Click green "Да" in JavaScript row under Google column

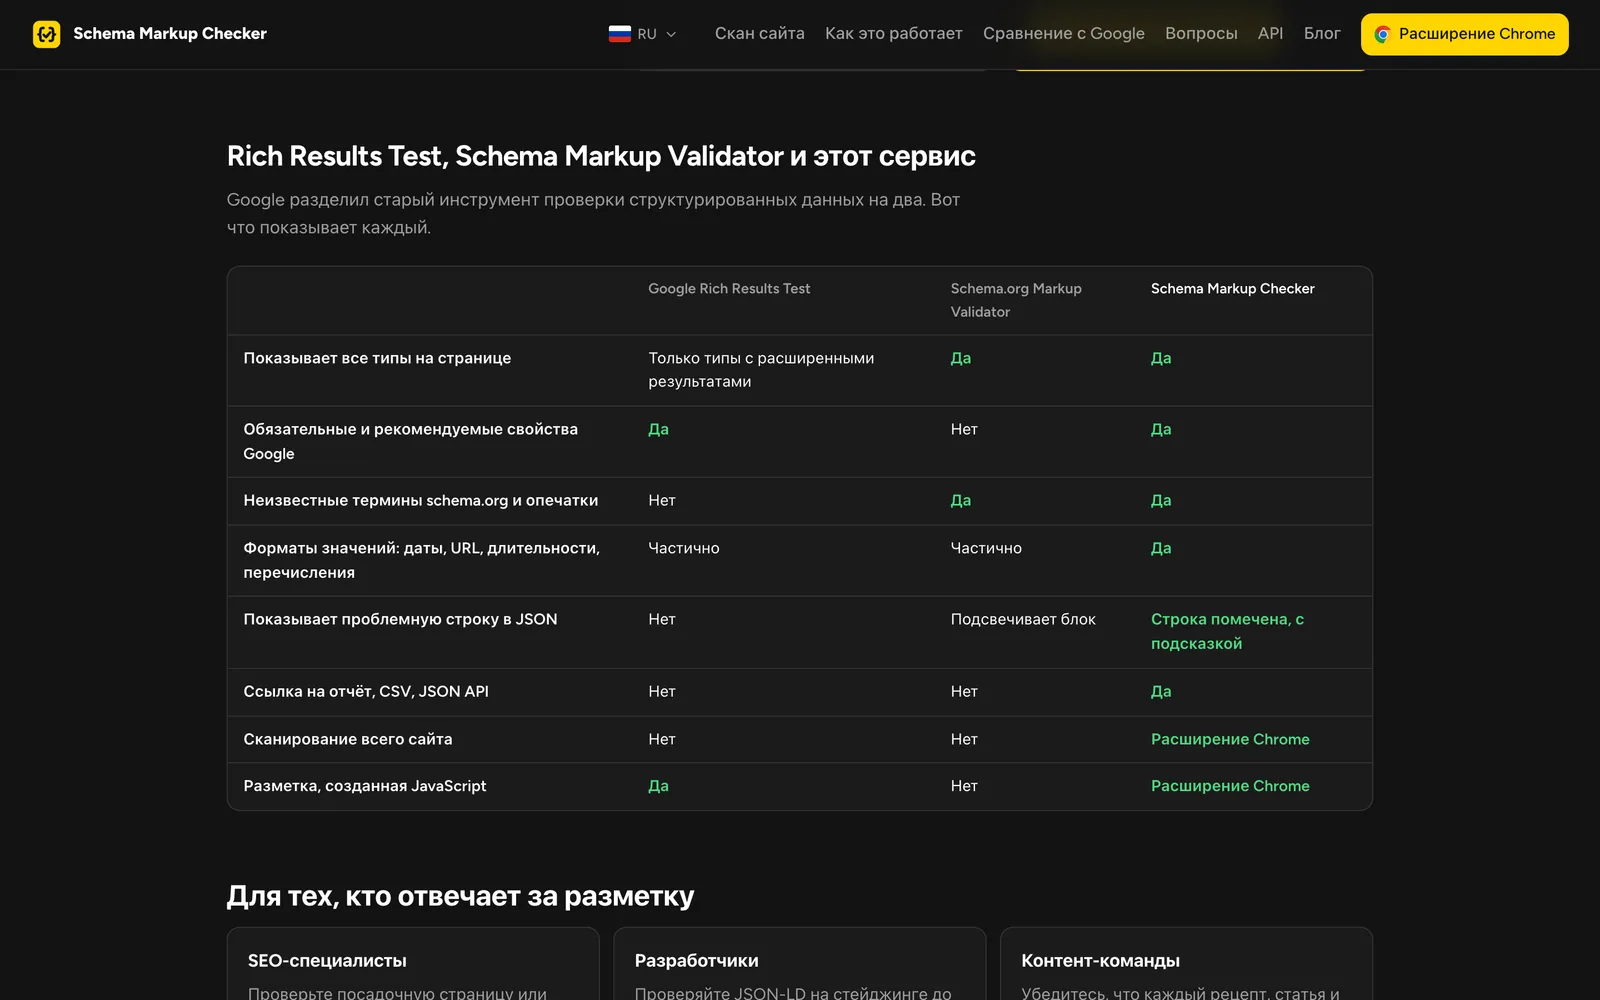pyautogui.click(x=658, y=786)
